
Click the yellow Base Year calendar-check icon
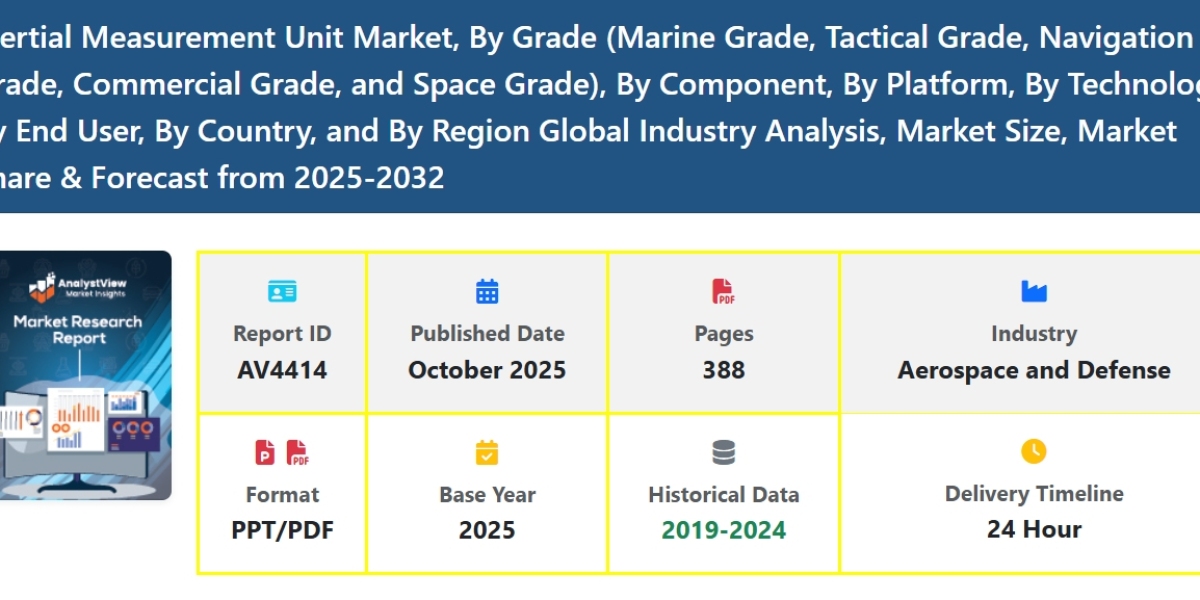pos(487,453)
